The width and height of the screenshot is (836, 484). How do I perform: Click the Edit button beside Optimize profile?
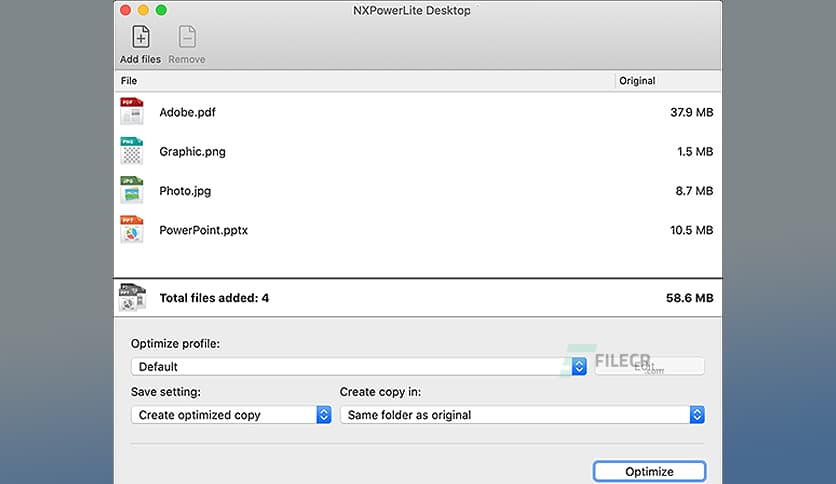649,366
